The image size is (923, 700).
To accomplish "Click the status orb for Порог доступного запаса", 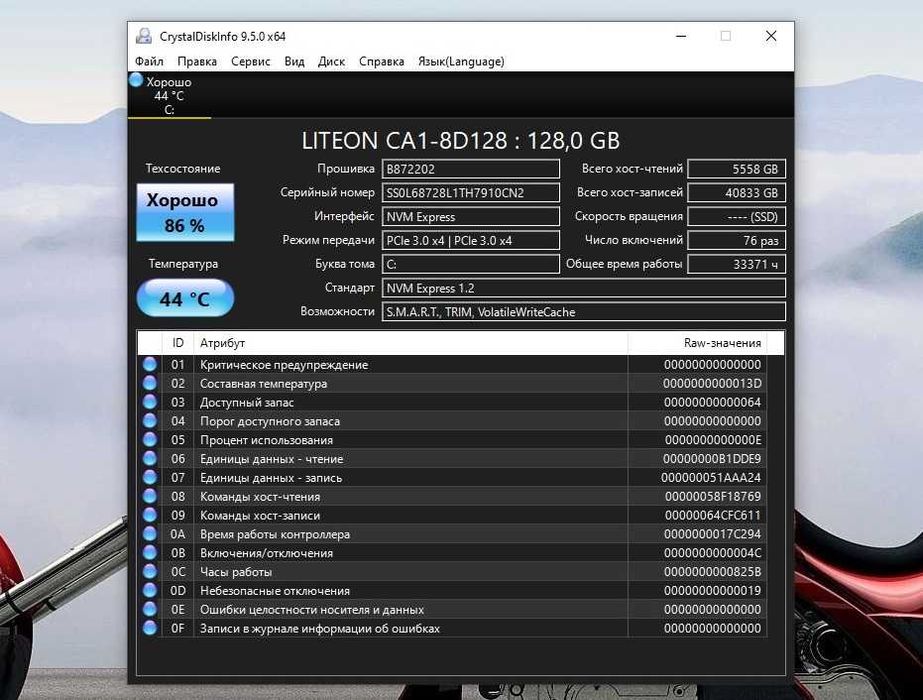I will [150, 421].
